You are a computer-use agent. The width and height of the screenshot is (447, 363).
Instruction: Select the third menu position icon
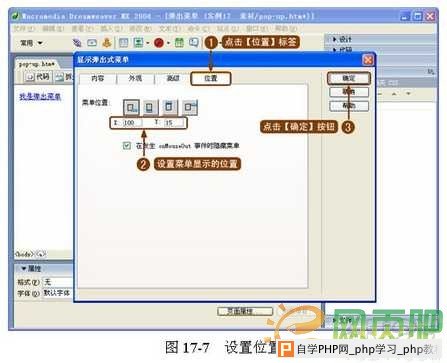(x=169, y=107)
